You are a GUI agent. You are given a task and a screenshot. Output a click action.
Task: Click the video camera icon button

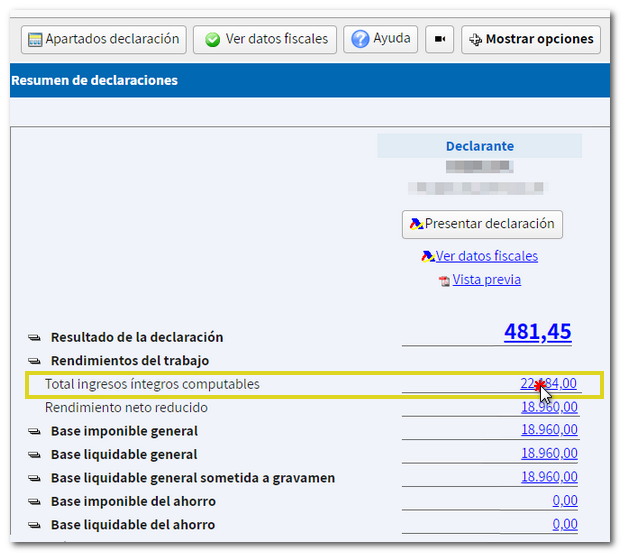(439, 40)
